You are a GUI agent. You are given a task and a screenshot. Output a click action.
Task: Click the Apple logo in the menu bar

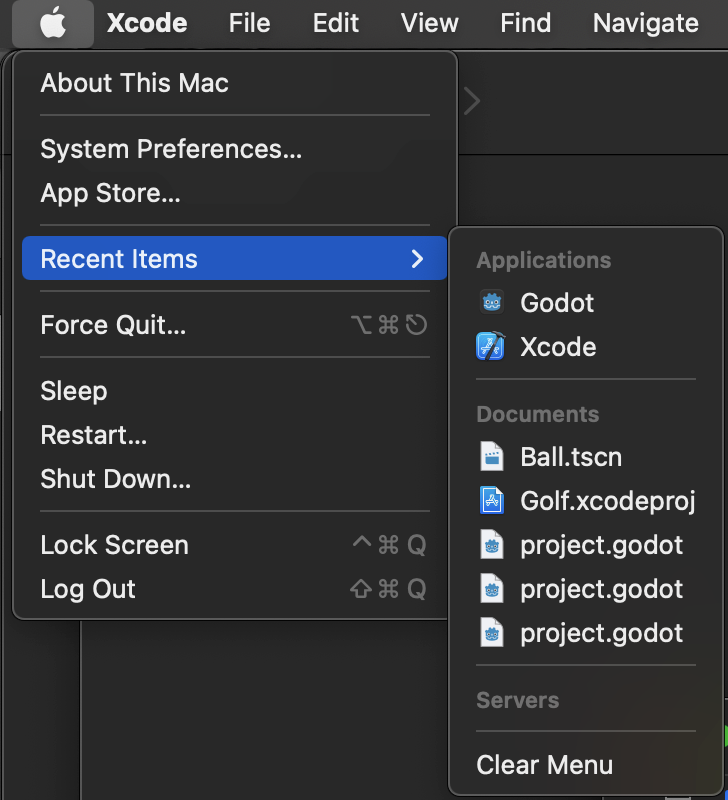[x=52, y=24]
